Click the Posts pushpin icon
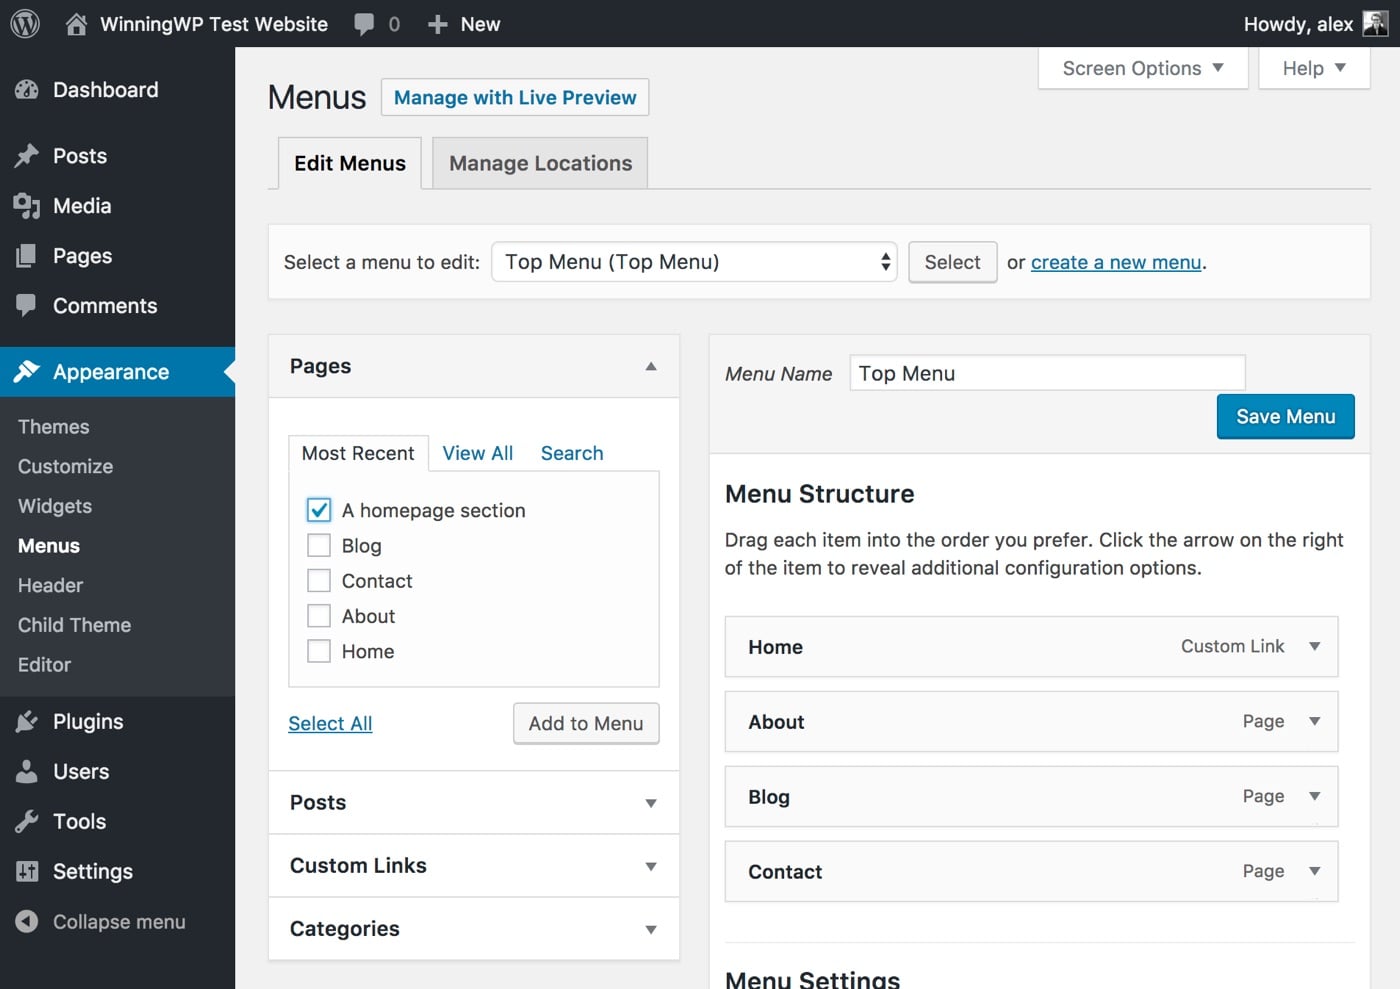The image size is (1400, 989). coord(27,156)
